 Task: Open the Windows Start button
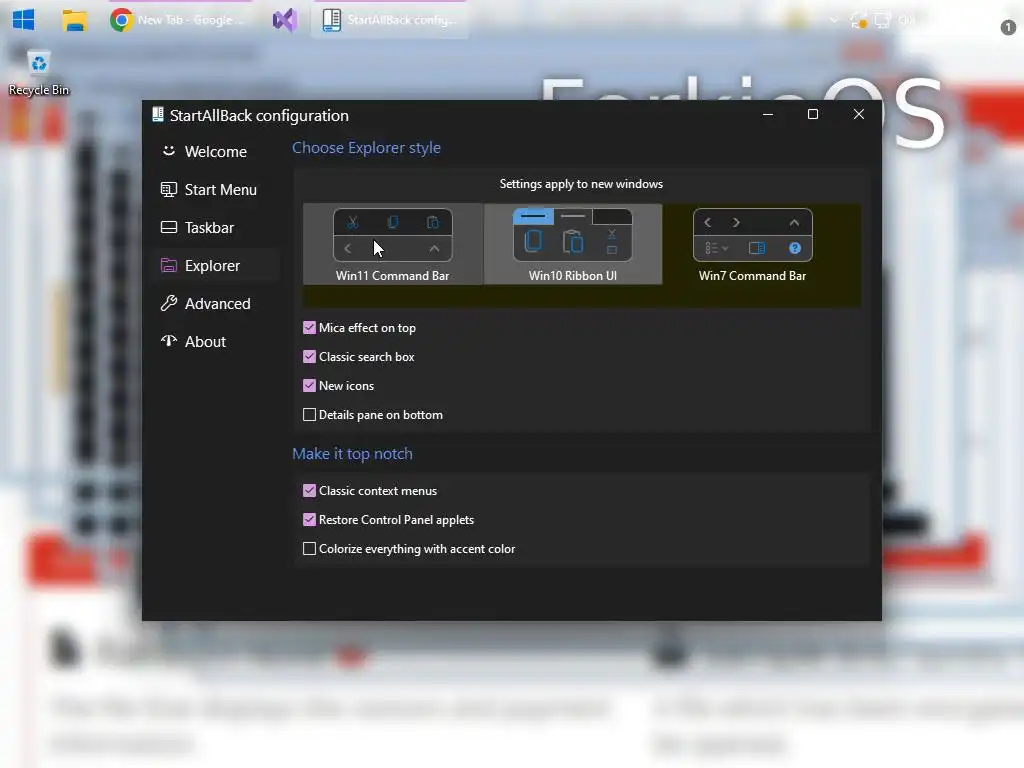pos(24,20)
